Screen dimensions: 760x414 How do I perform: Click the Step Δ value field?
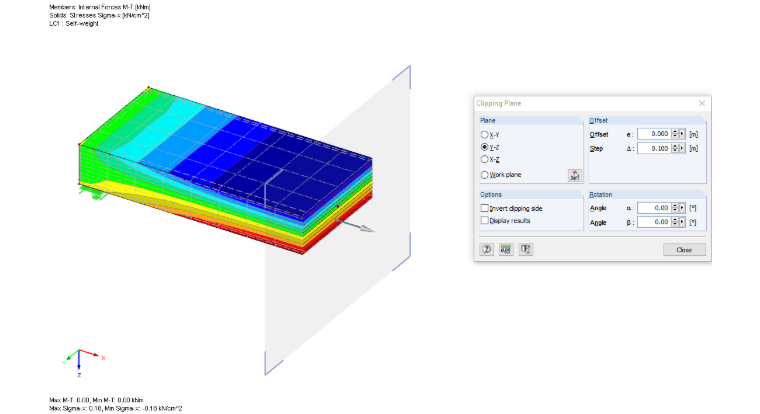click(654, 148)
